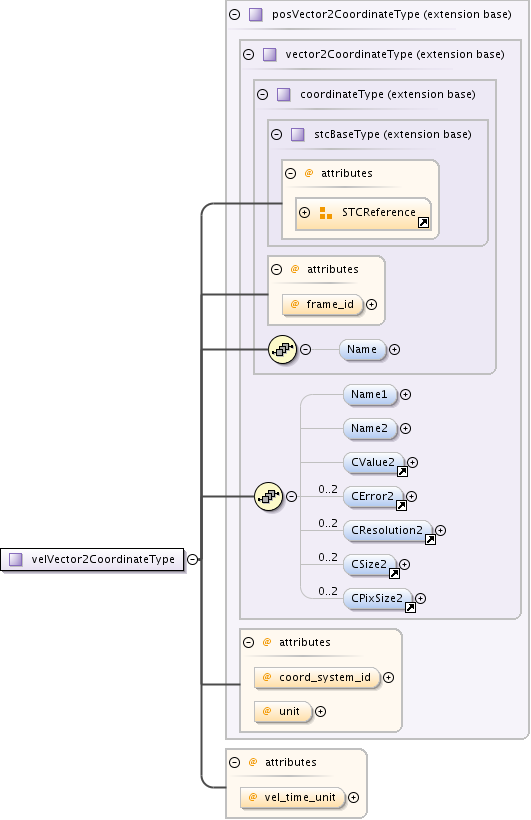Select the velVector2CoordinateType root type box
The image size is (531, 820).
click(92, 560)
